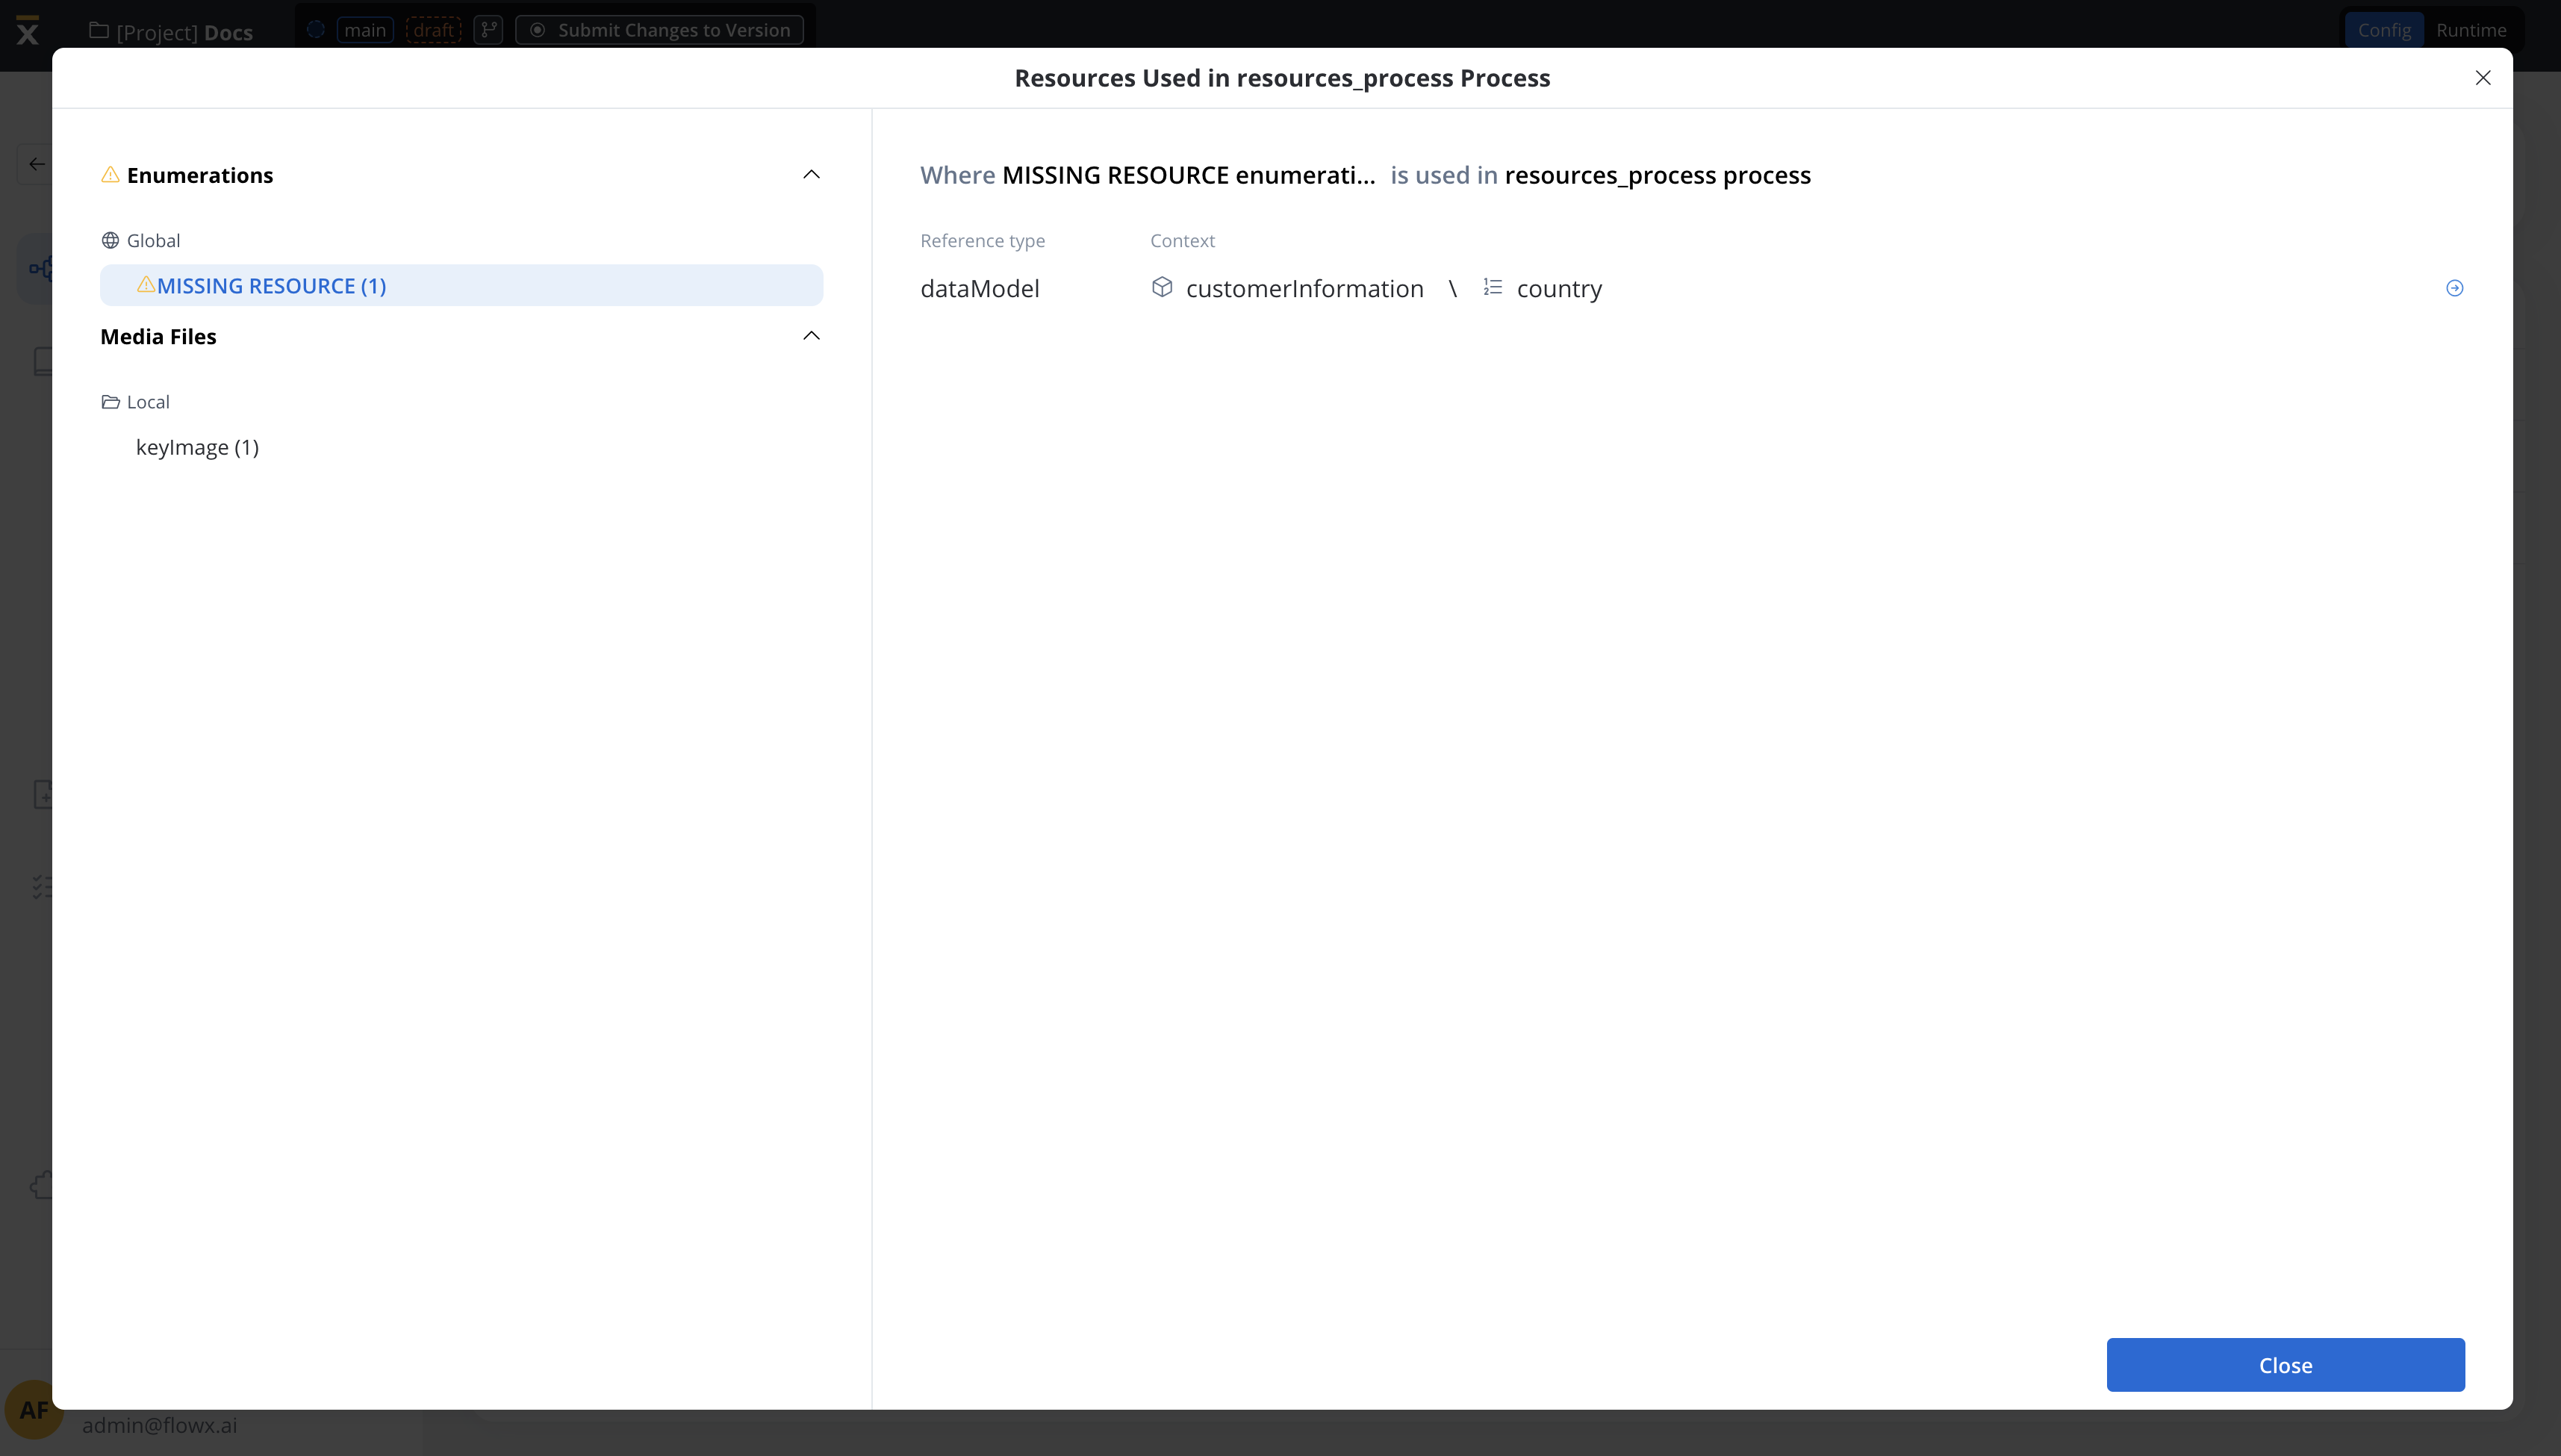Click the Enumerations section heading
Screen dimensions: 2561x1456
click(200, 175)
